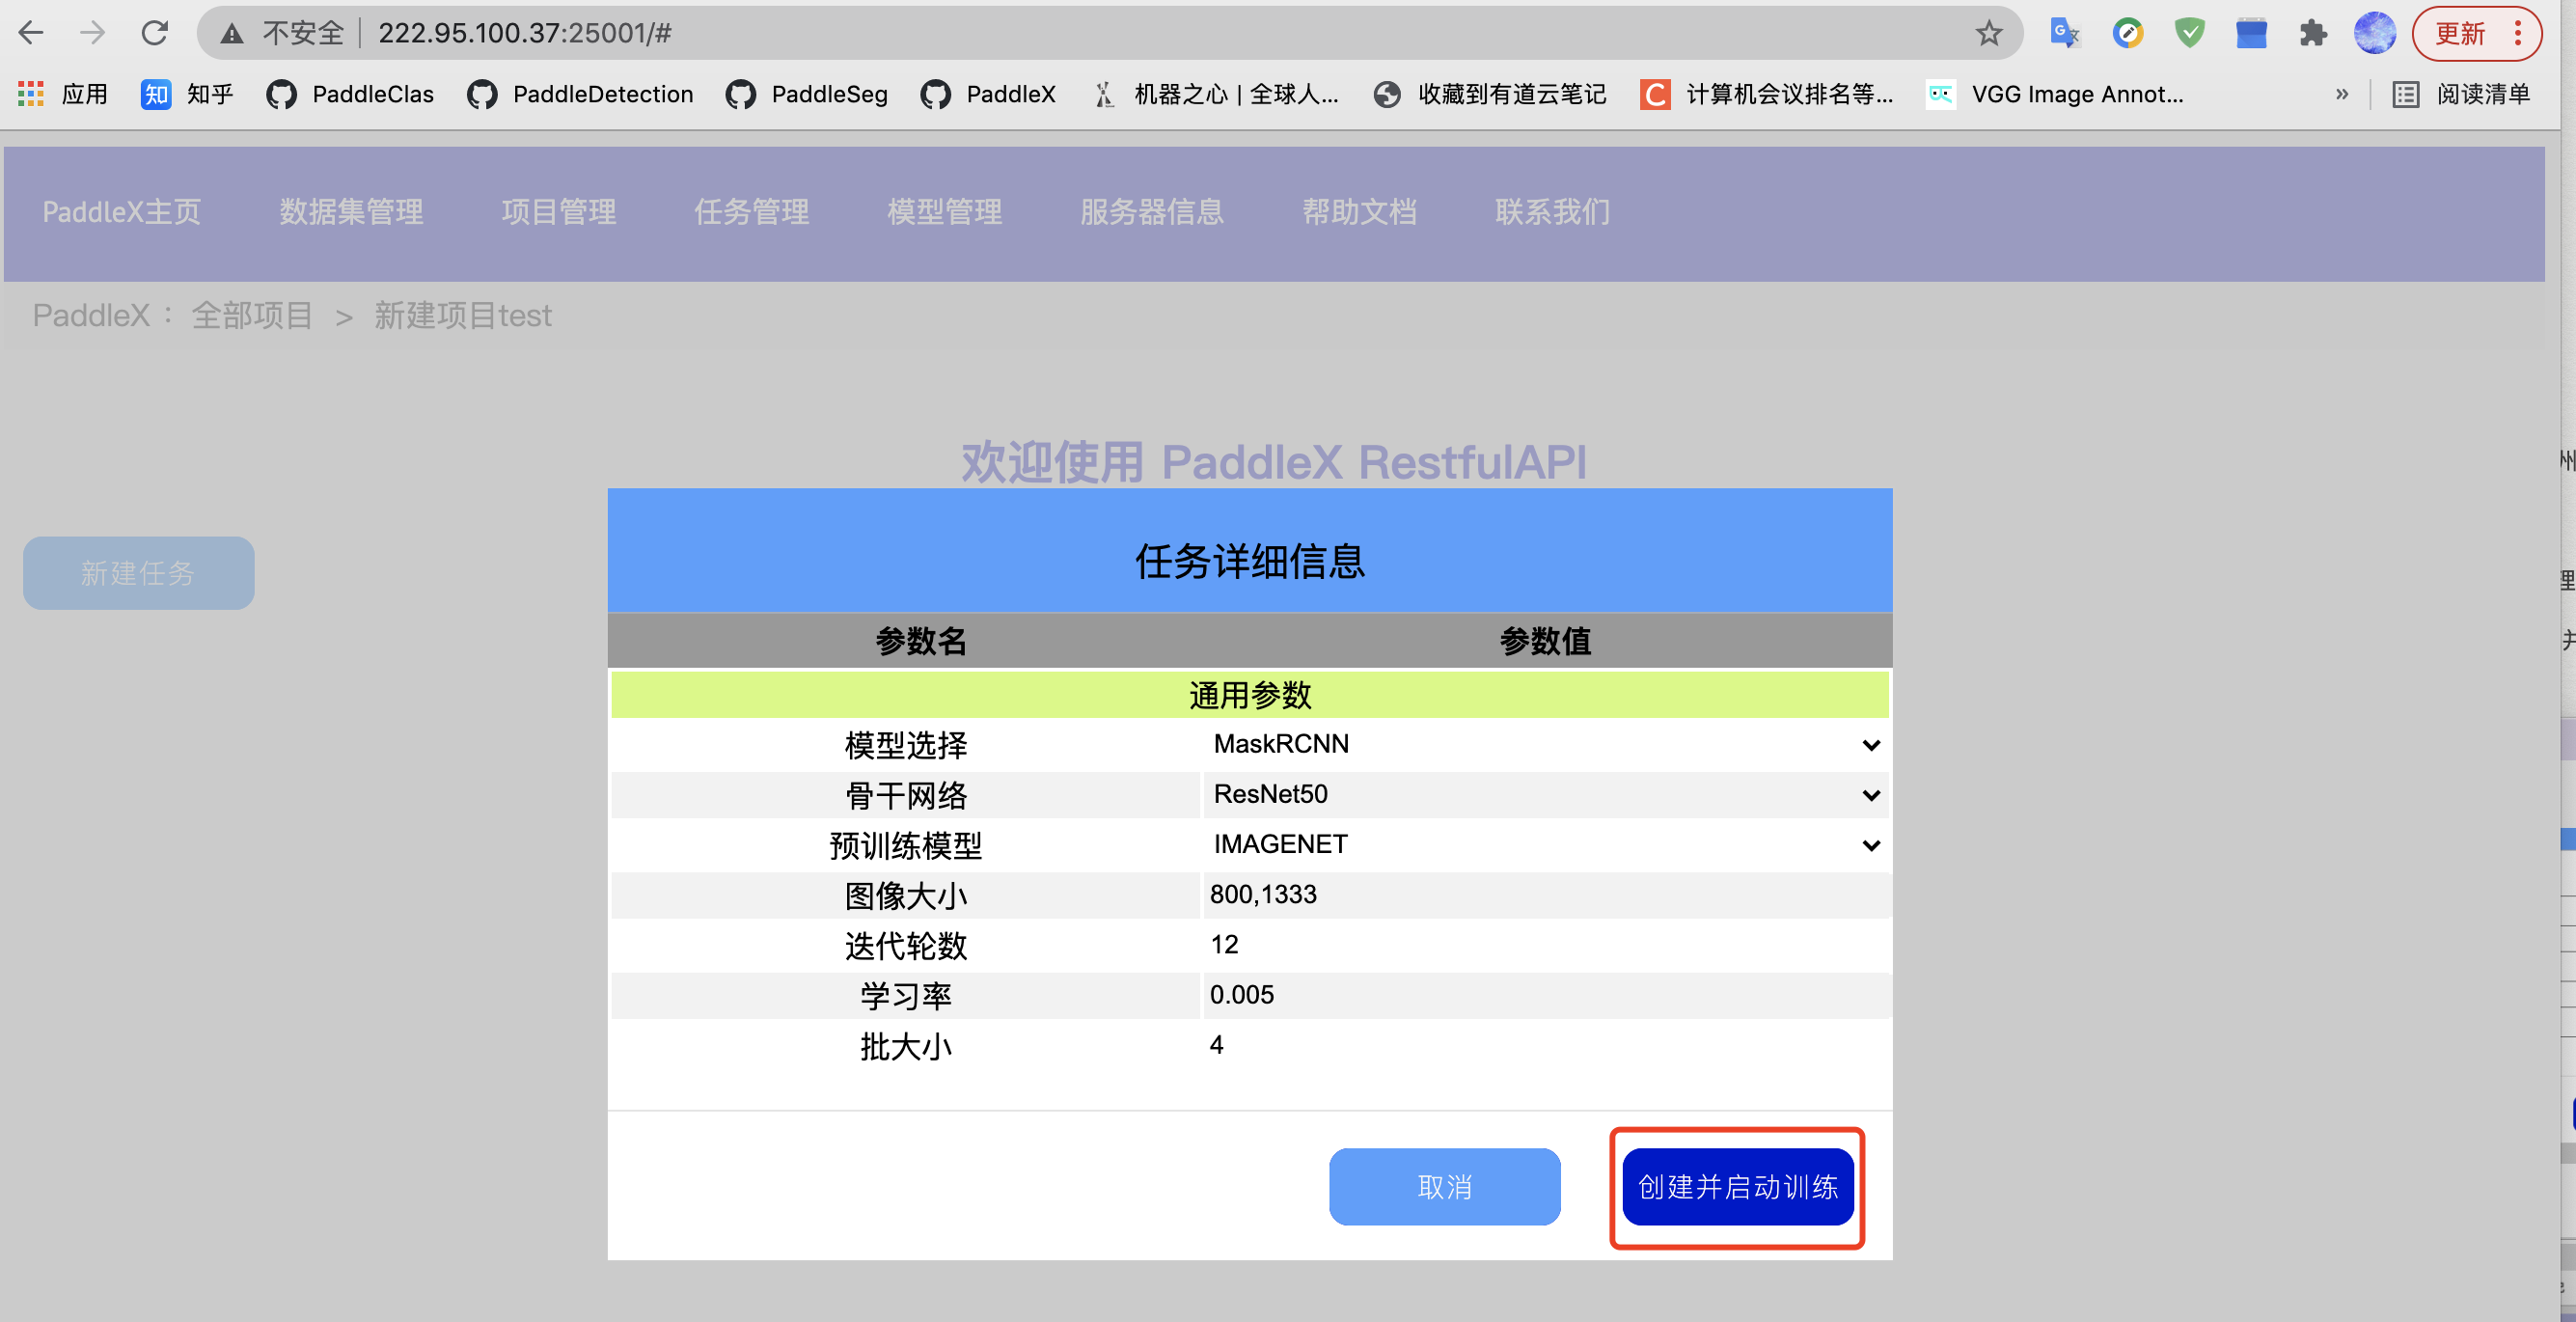Click the browser back arrow
This screenshot has height=1322, width=2576.
coord(31,33)
